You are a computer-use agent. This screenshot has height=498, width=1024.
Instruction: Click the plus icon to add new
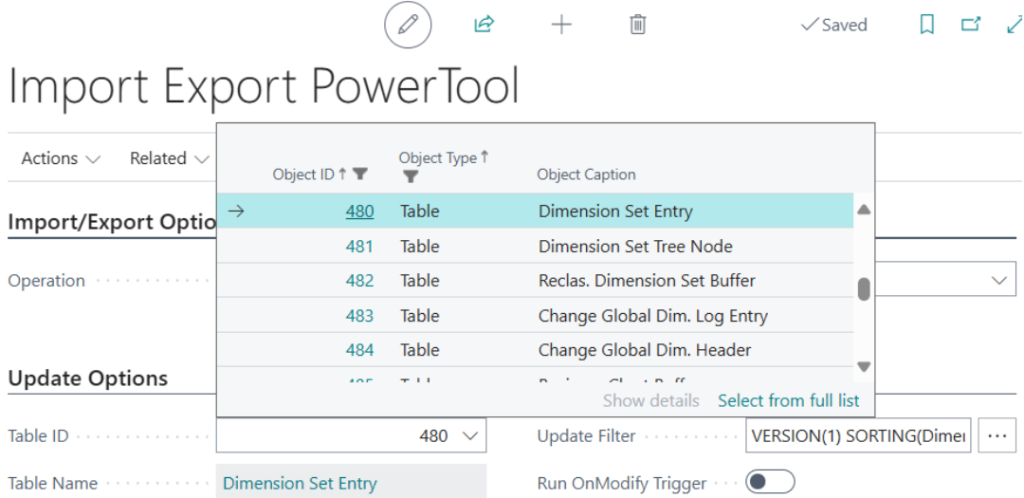click(x=562, y=25)
